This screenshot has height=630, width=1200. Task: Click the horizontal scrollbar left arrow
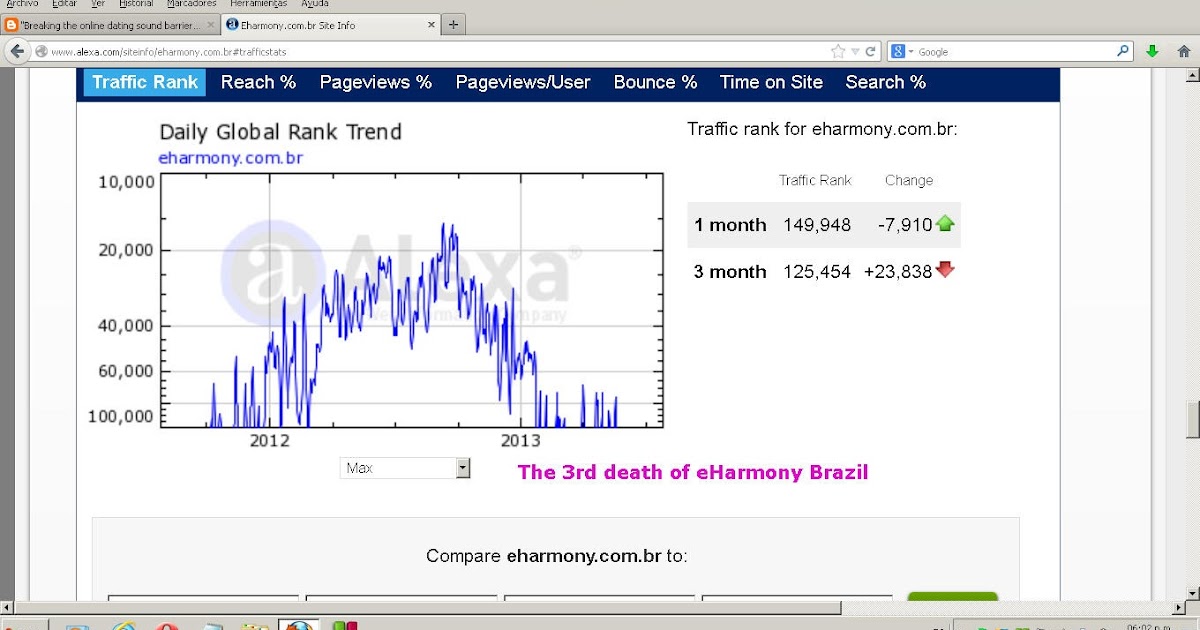click(x=6, y=607)
